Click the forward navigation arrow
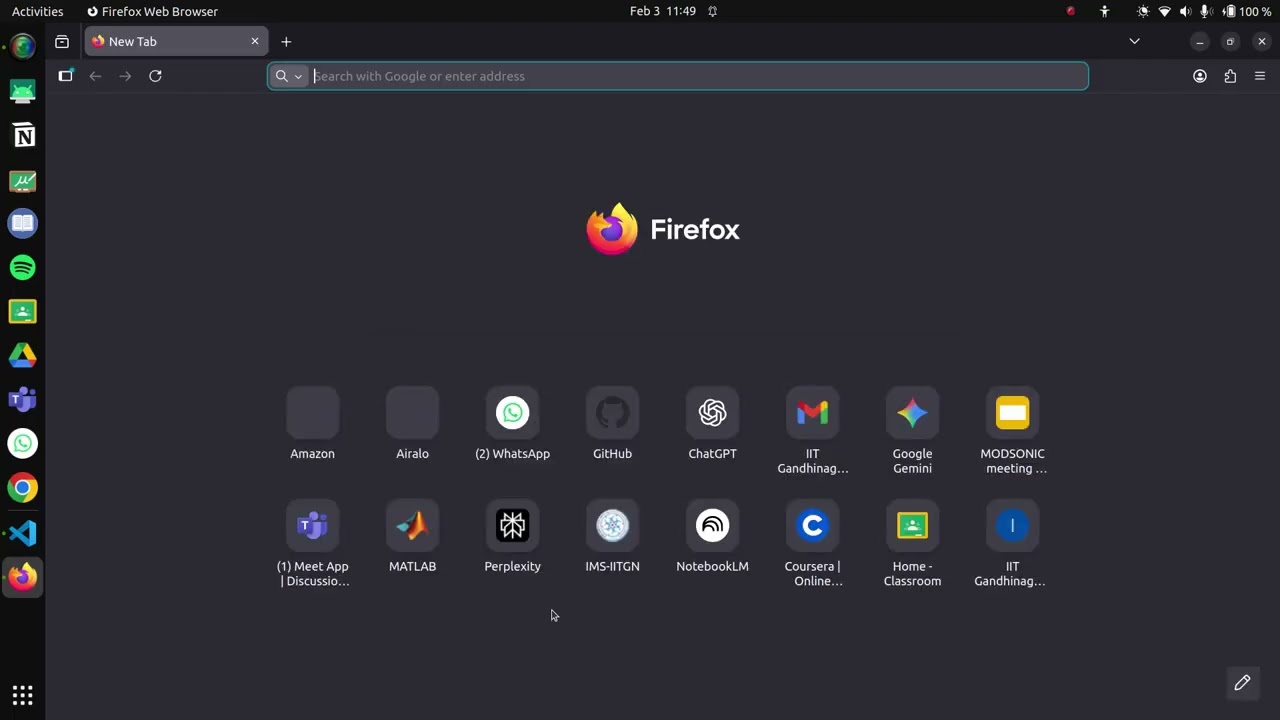The width and height of the screenshot is (1280, 720). pyautogui.click(x=125, y=76)
